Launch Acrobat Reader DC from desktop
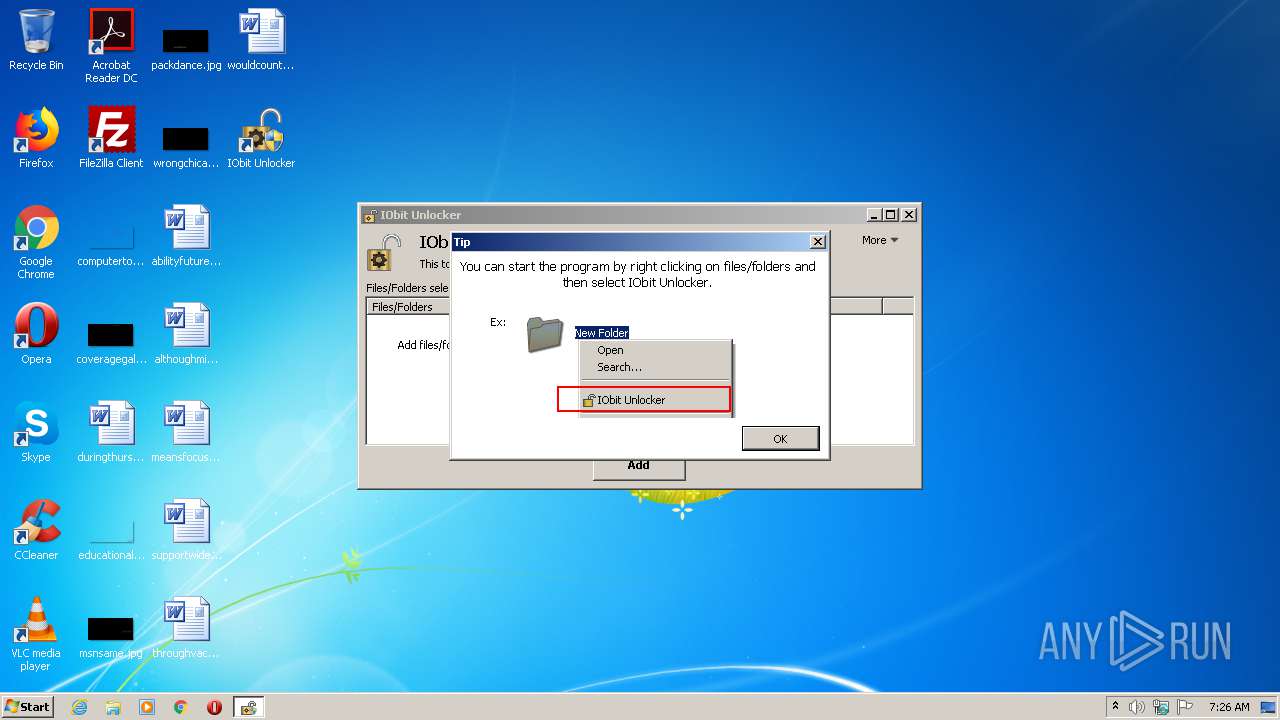 (x=111, y=46)
